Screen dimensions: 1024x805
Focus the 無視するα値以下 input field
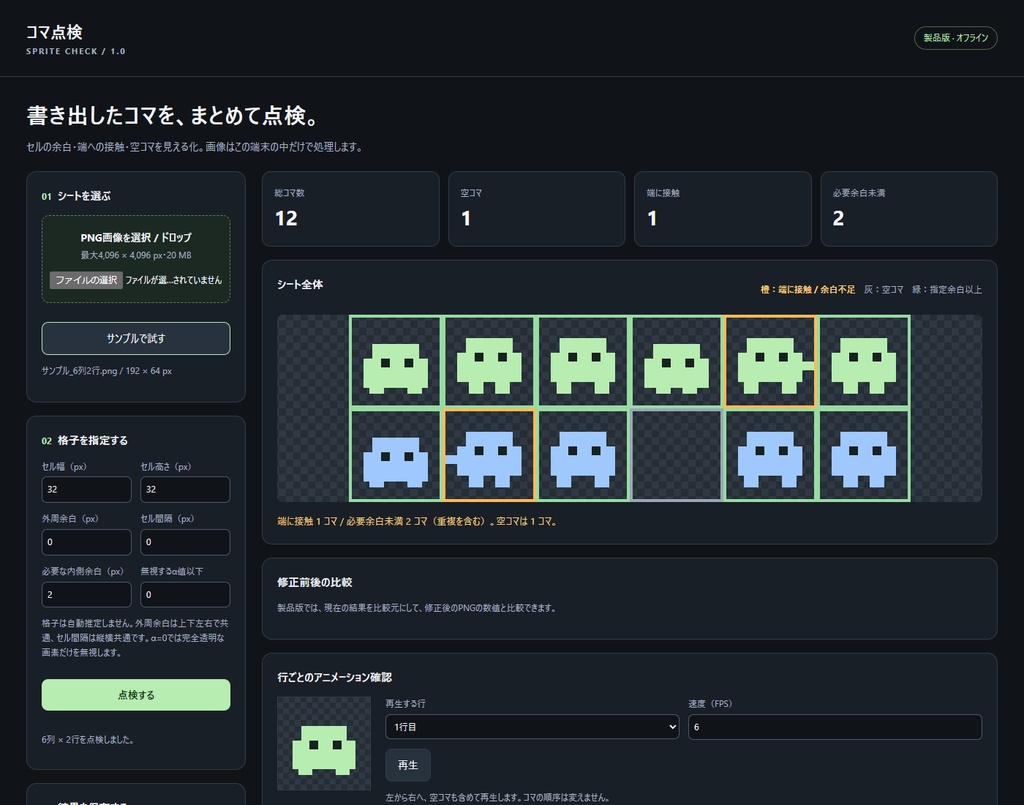click(185, 594)
